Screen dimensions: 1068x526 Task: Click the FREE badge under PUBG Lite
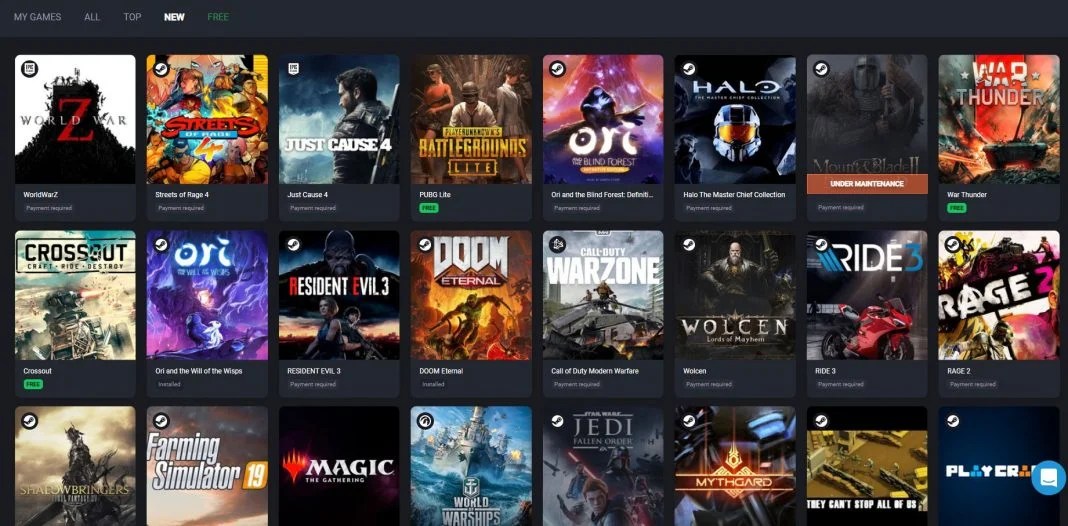(x=428, y=208)
